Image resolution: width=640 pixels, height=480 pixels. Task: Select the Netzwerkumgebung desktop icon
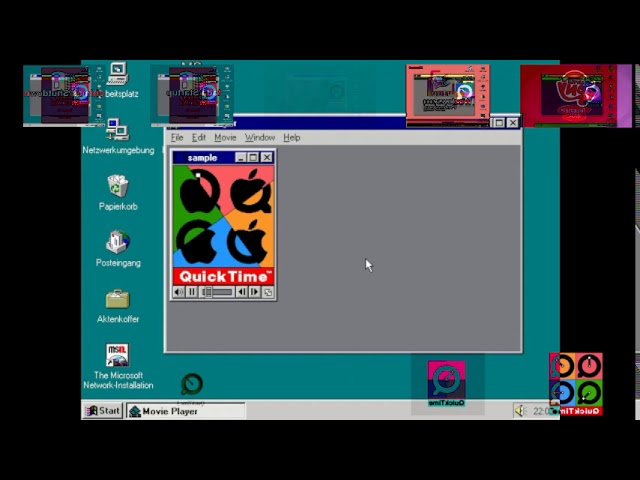[118, 137]
